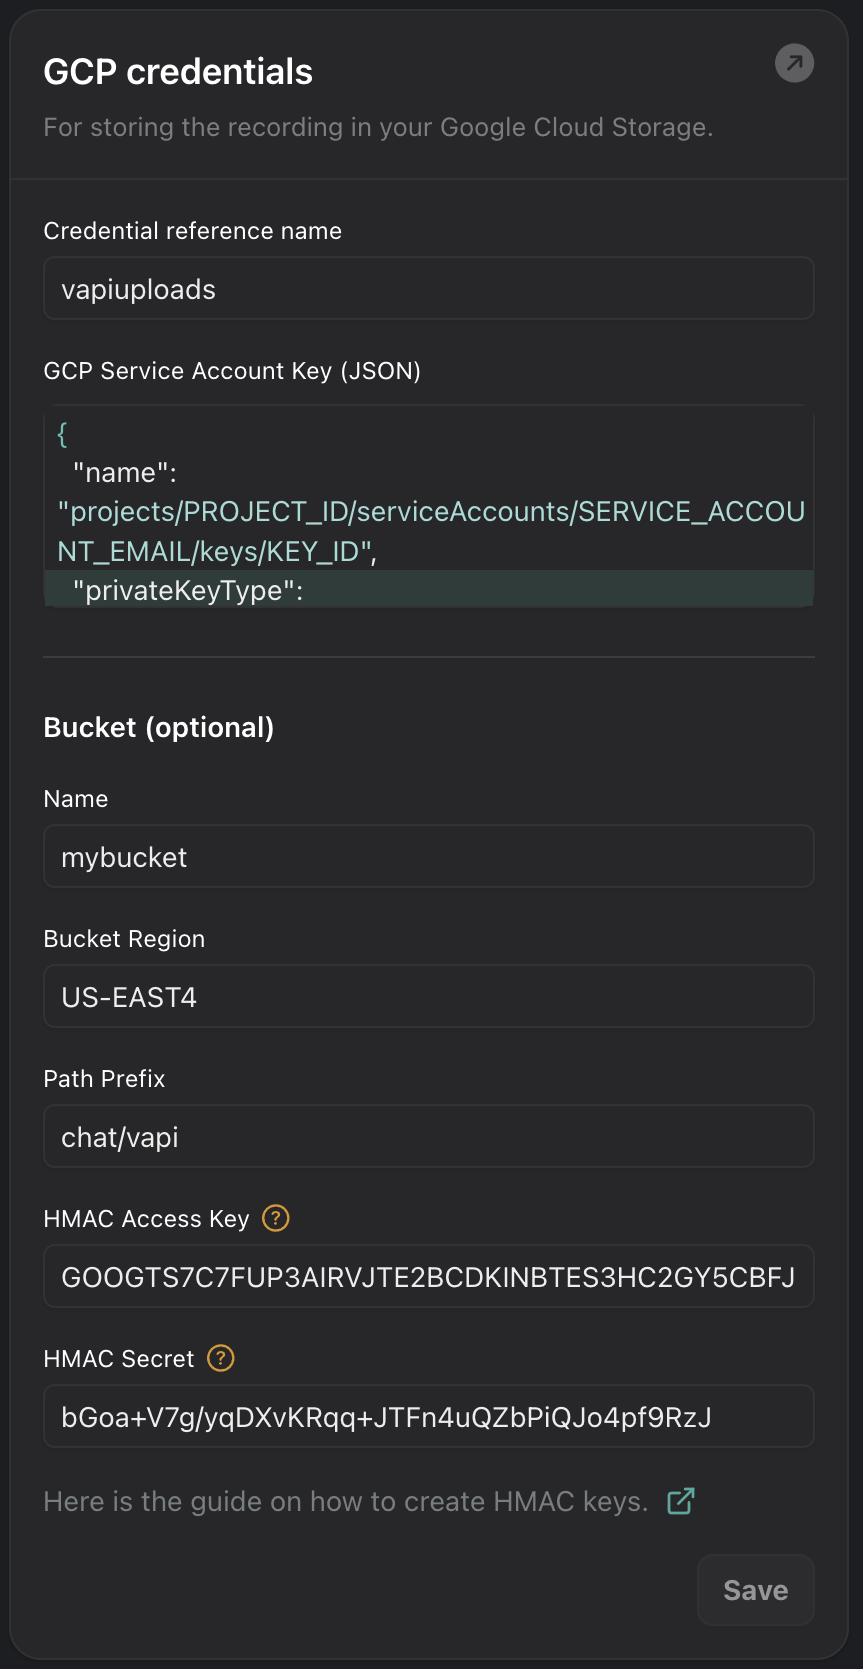
Task: Click the "Path Prefix" label text
Action: [104, 1079]
